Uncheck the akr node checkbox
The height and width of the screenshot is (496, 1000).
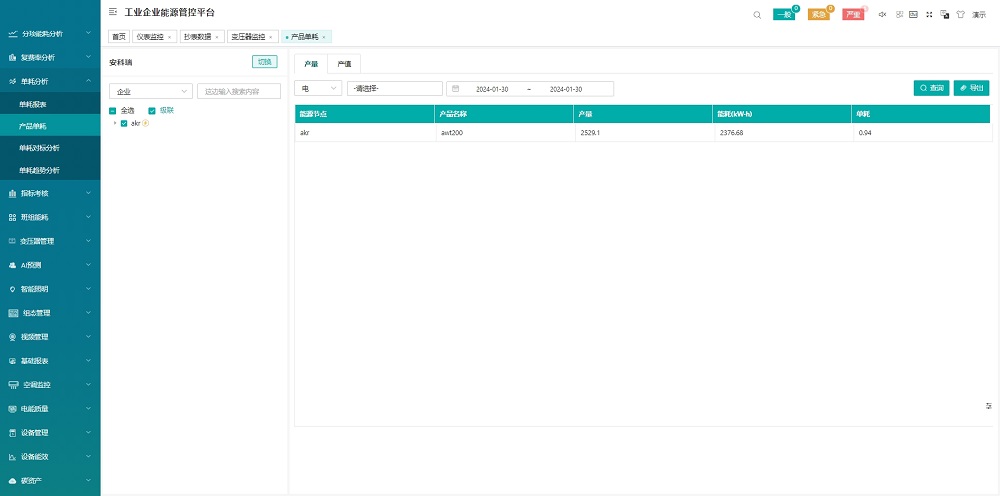(x=124, y=123)
